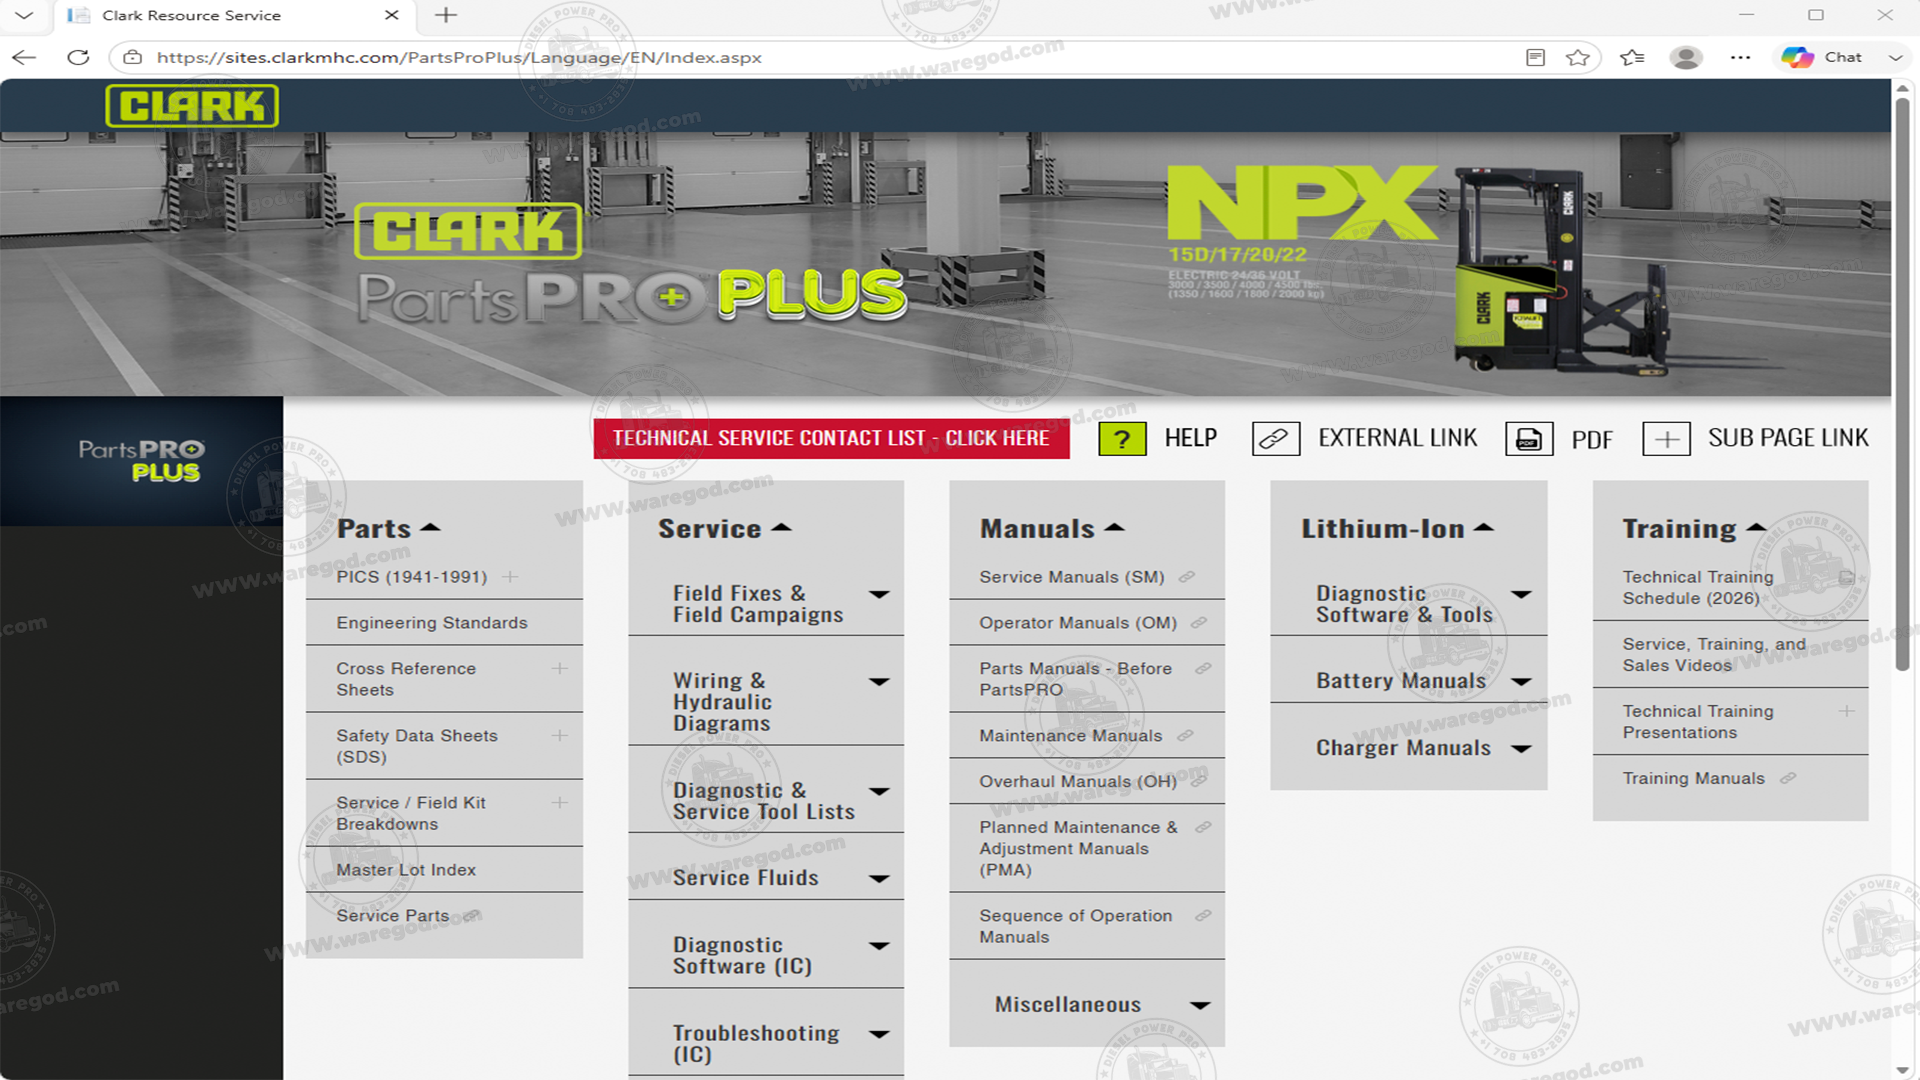Image resolution: width=1920 pixels, height=1080 pixels.
Task: Collapse the Manuals section
Action: click(1115, 527)
